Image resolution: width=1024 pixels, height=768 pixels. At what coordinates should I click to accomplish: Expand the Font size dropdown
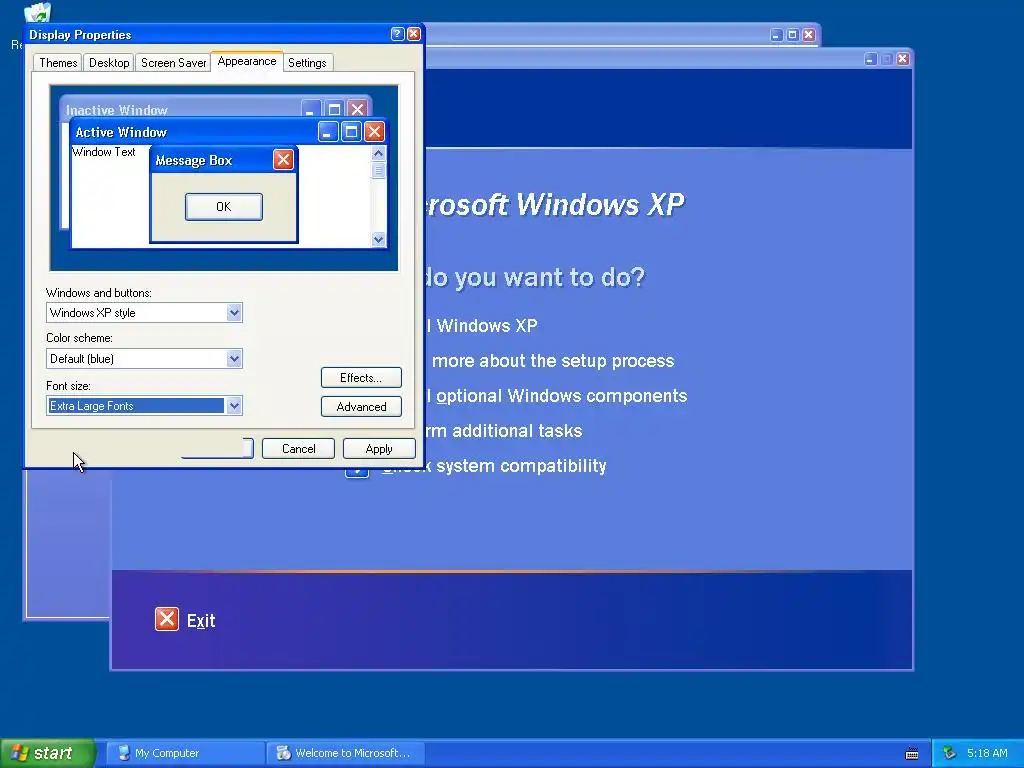[x=234, y=406]
